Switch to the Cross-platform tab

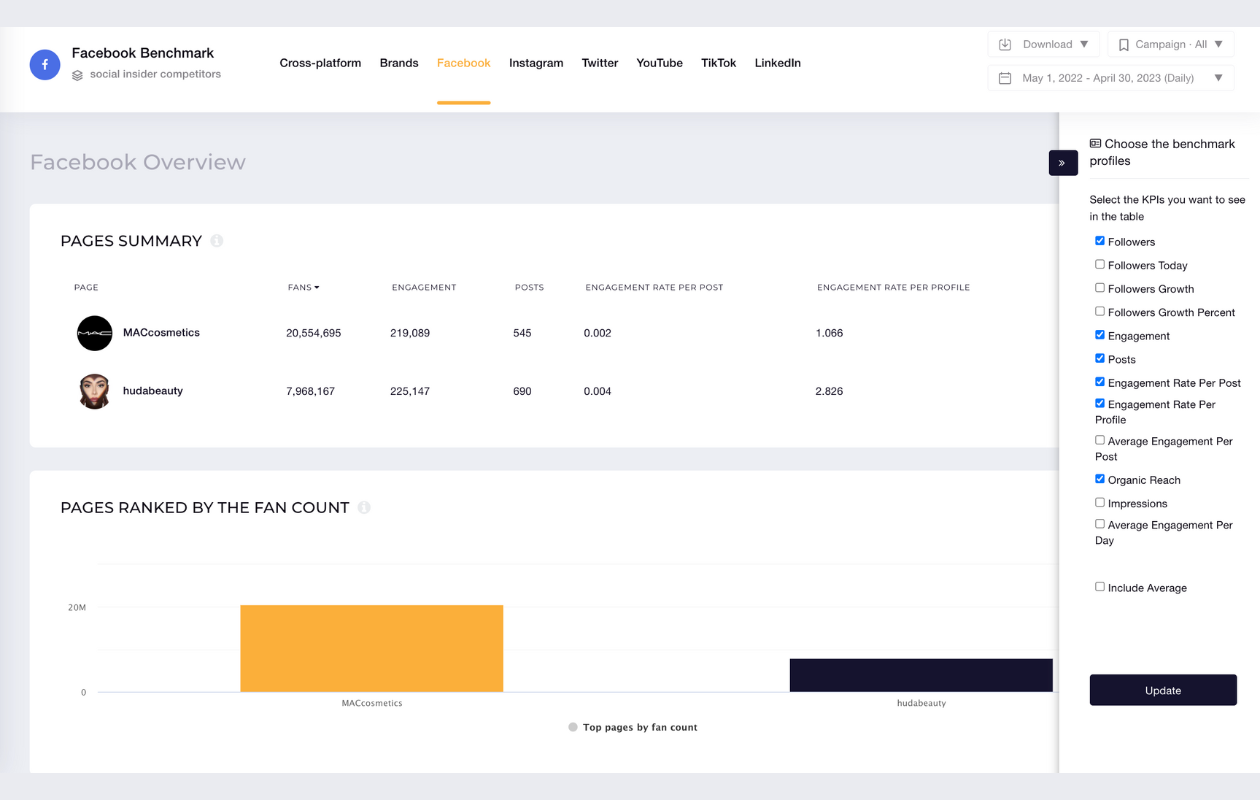pos(320,63)
